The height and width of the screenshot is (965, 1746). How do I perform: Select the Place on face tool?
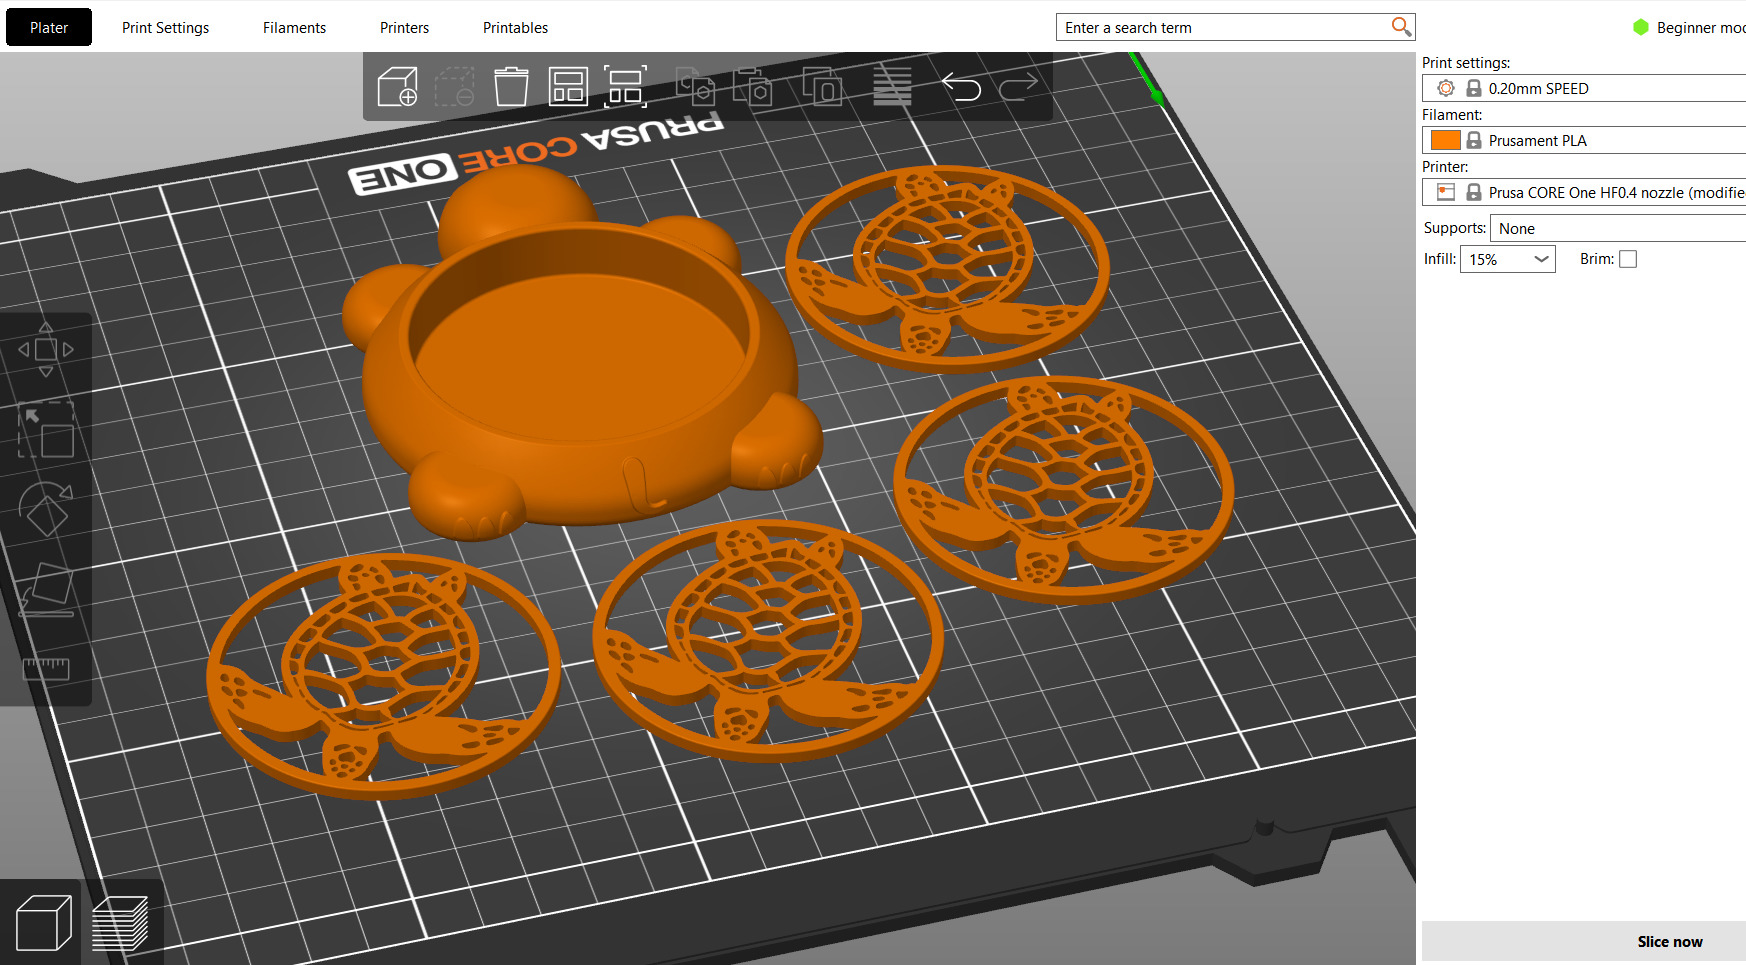click(x=46, y=590)
